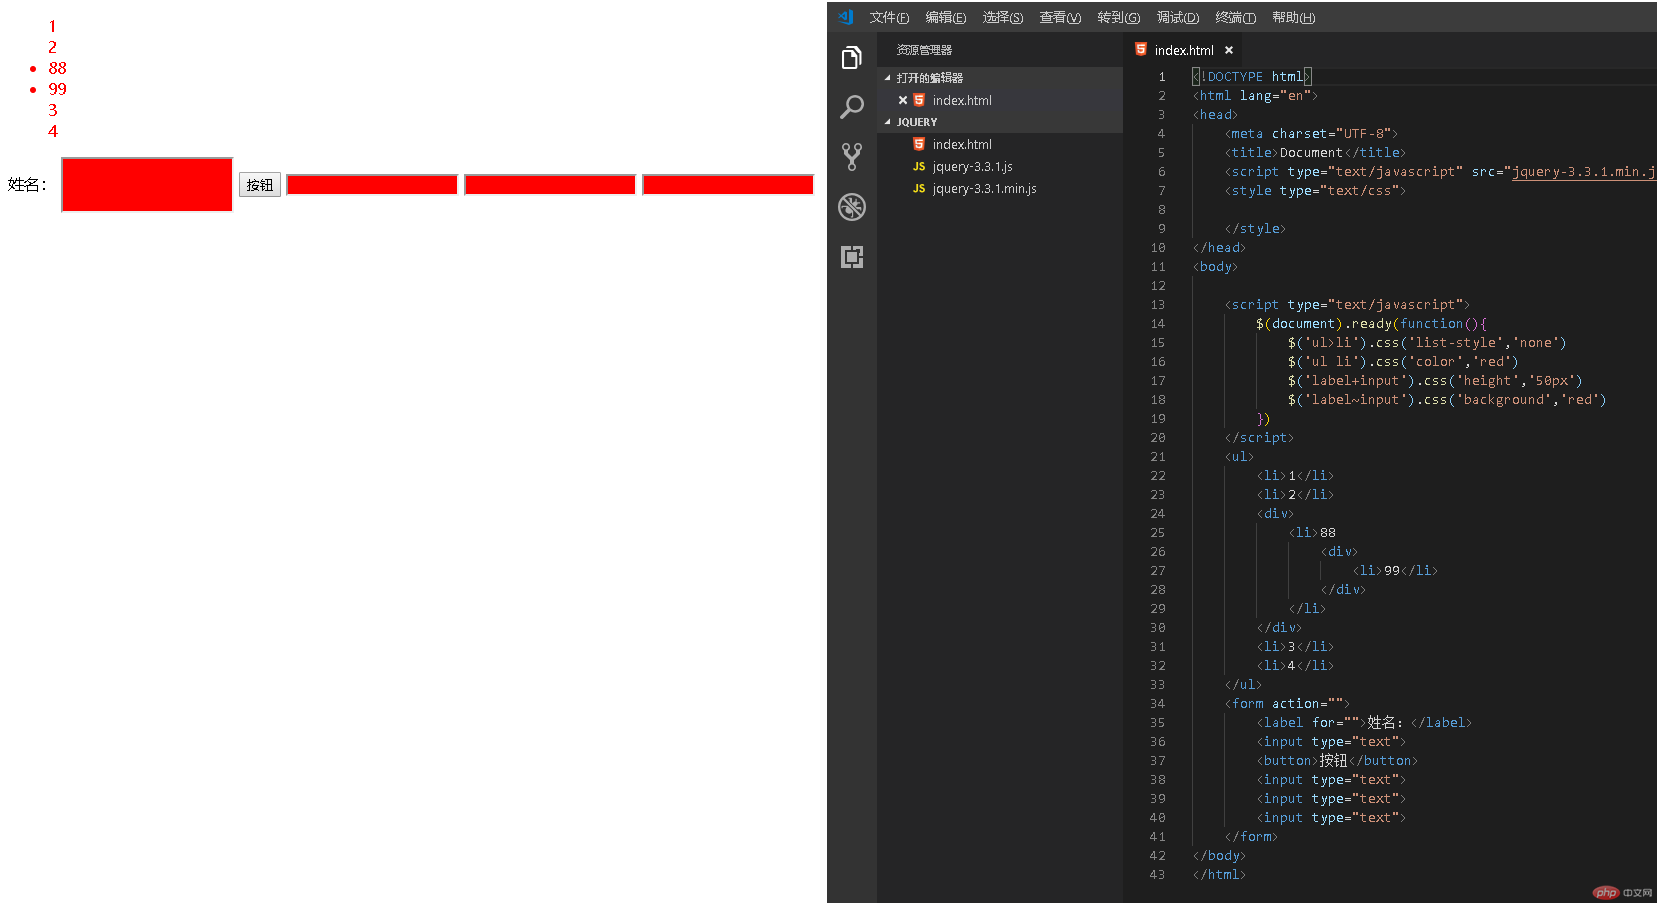1657x903 pixels.
Task: Click the HTML5 icon on index.html tab
Action: (1141, 49)
